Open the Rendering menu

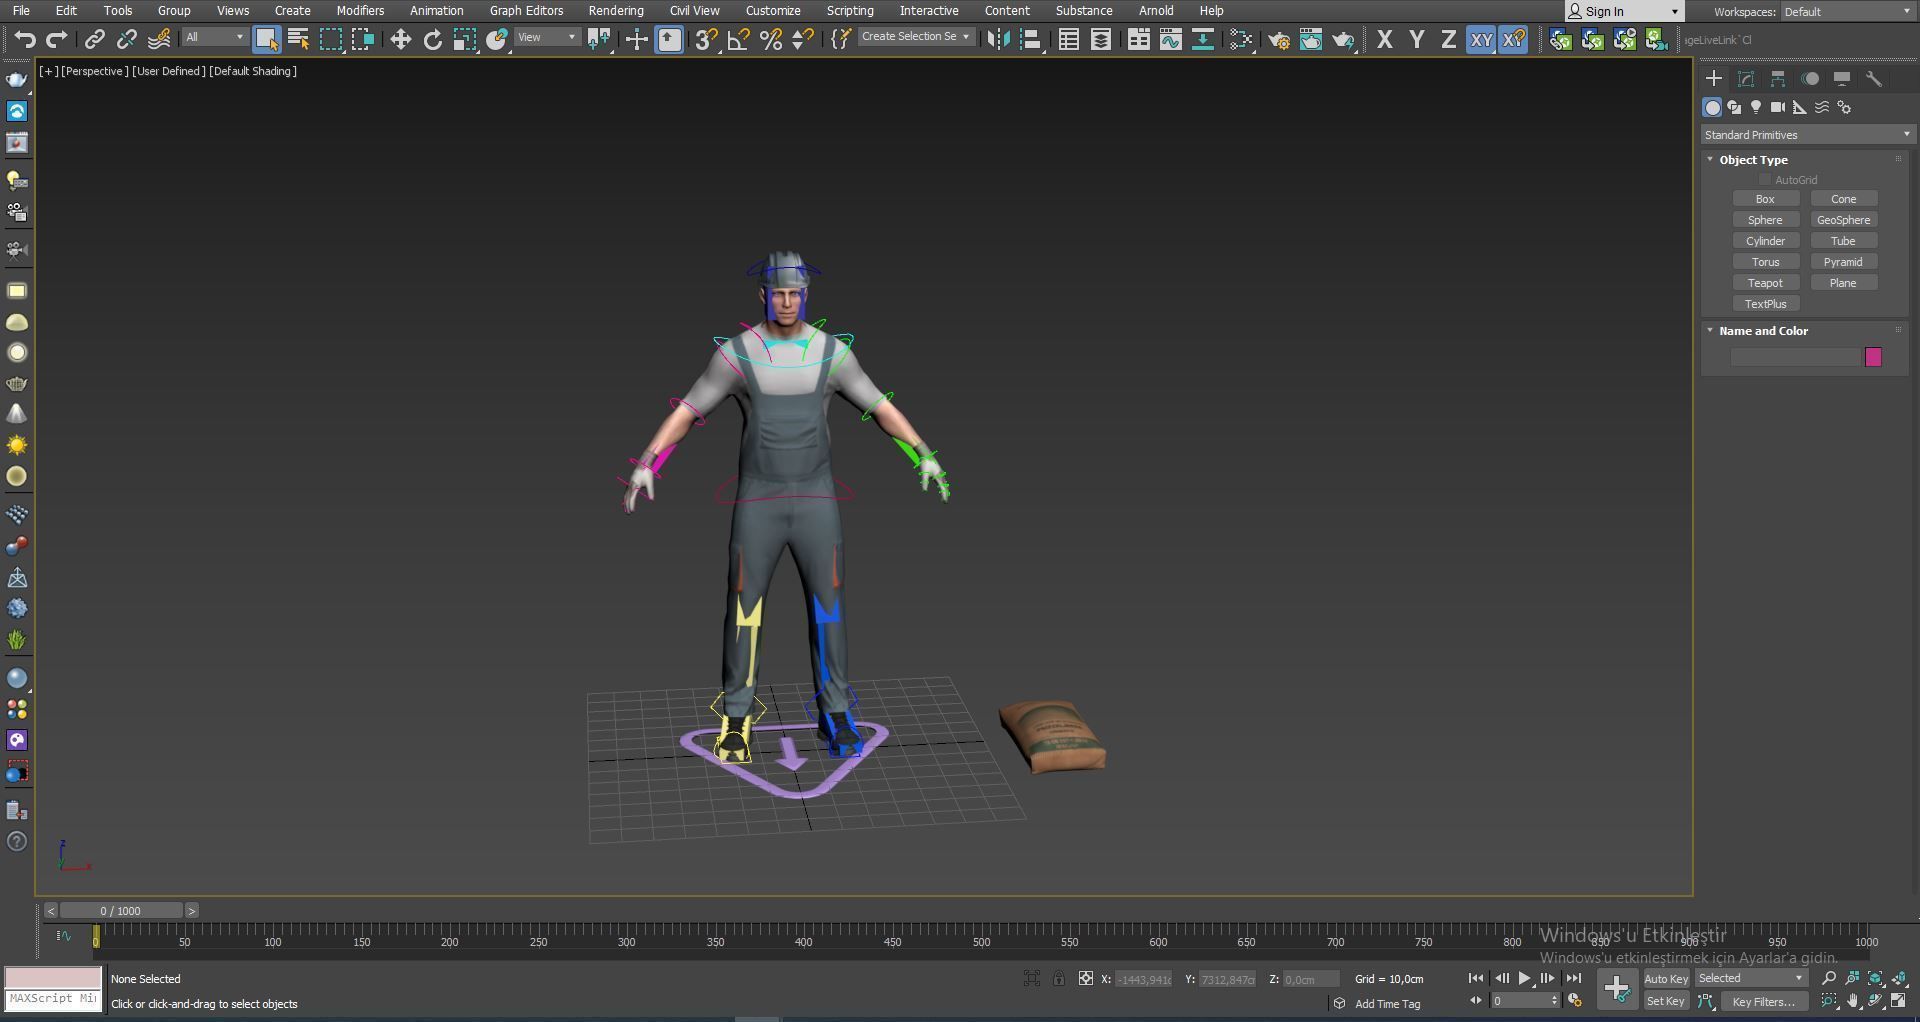coord(616,11)
